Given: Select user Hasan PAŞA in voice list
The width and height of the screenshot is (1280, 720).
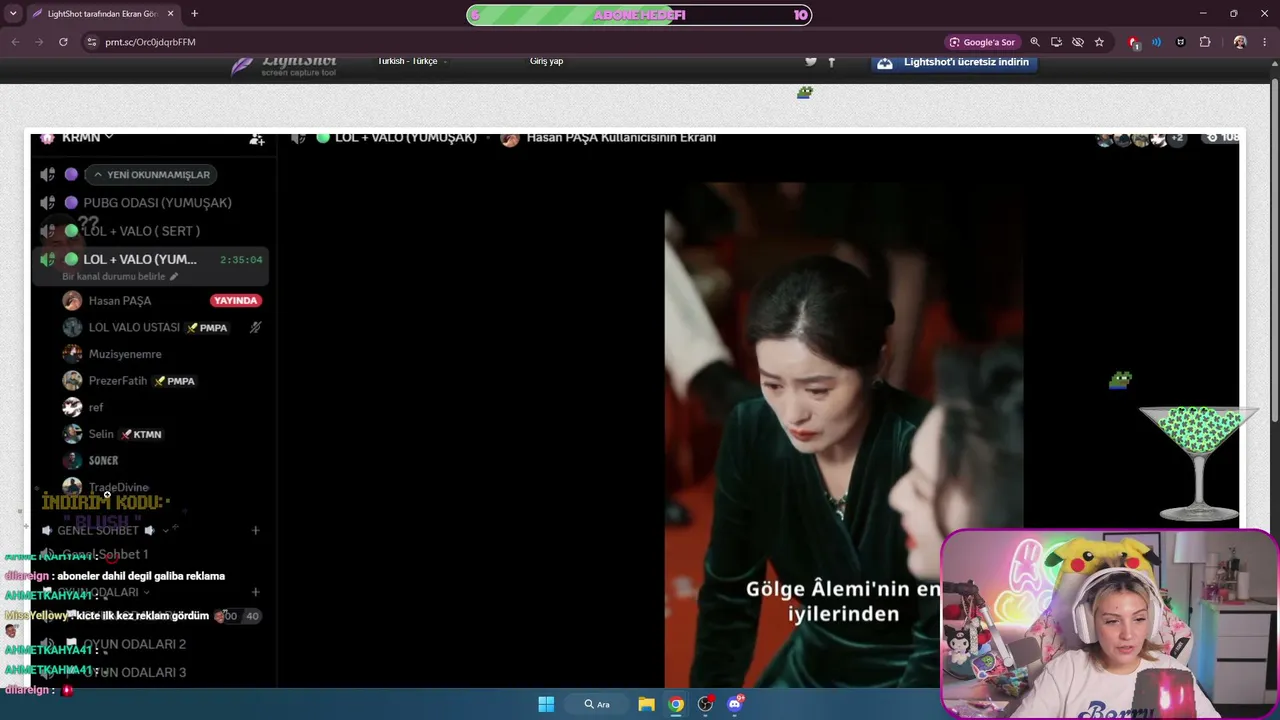Looking at the screenshot, I should pyautogui.click(x=120, y=301).
